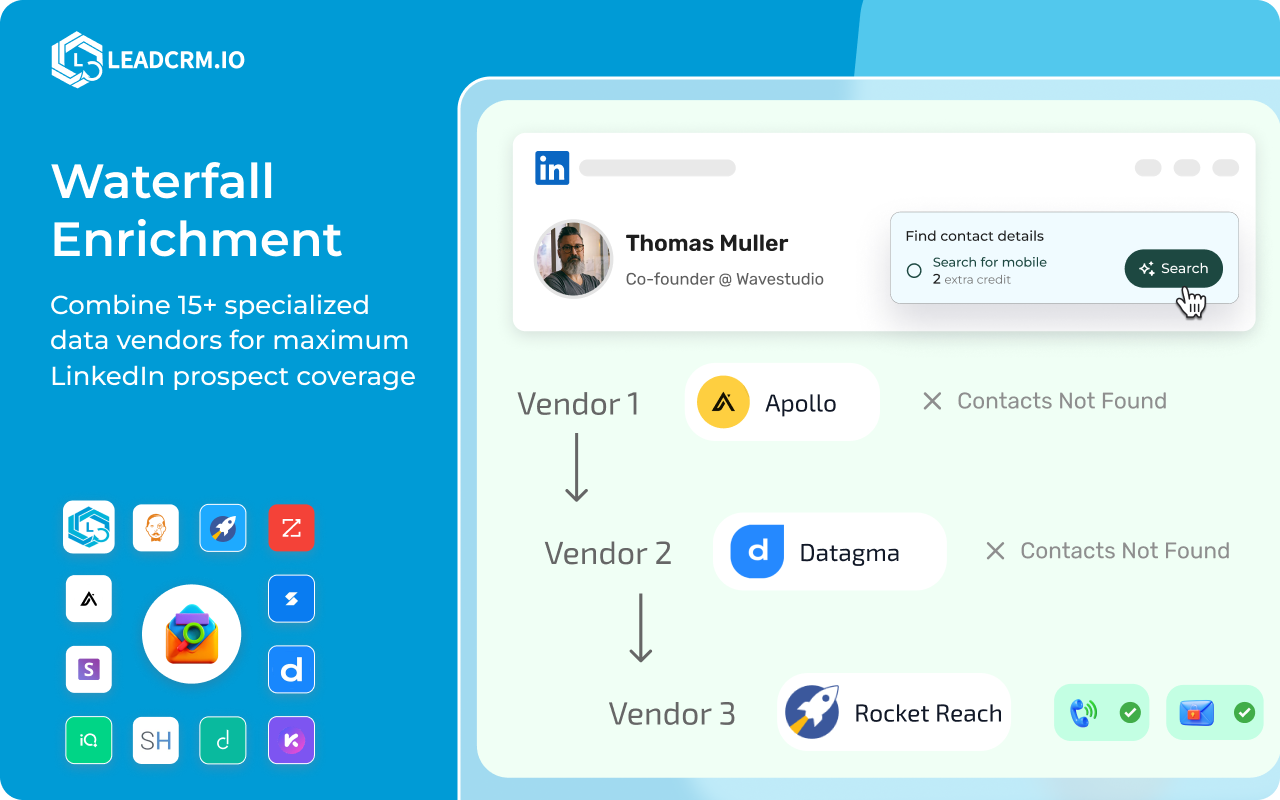The width and height of the screenshot is (1280, 800).
Task: Select the 'Search for mobile' radio option
Action: [914, 270]
